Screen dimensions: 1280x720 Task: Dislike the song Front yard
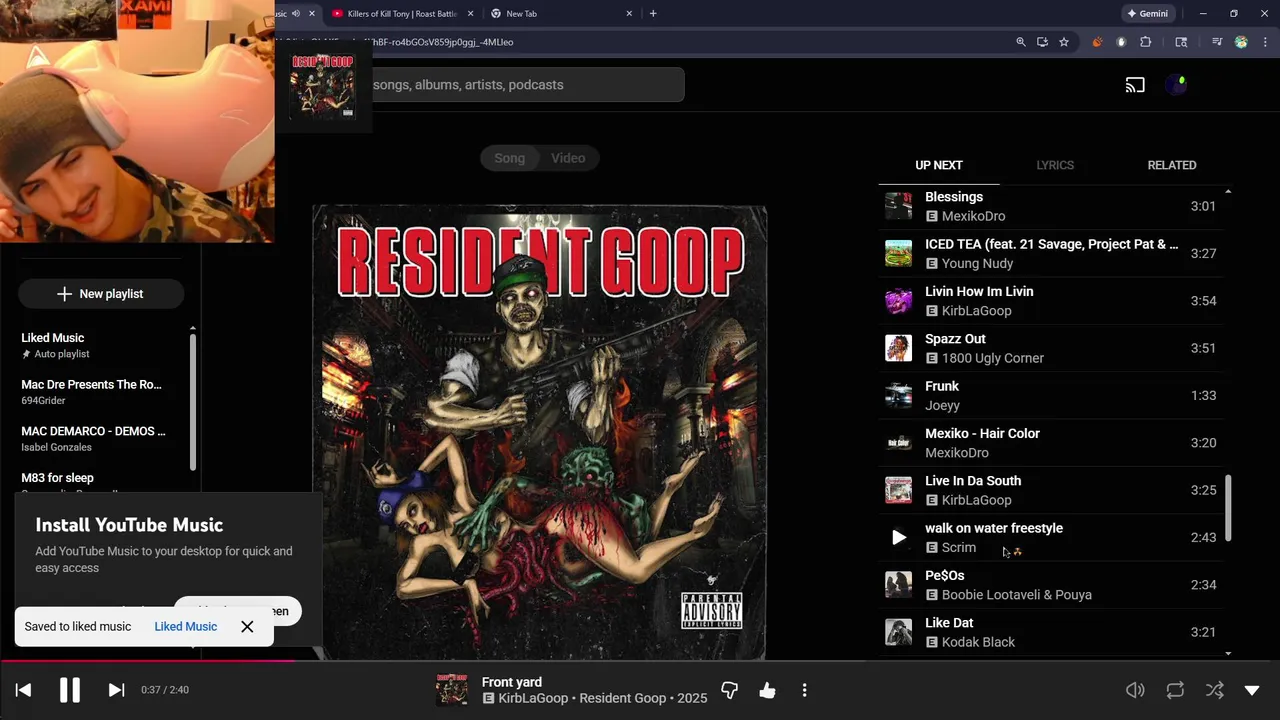click(729, 690)
